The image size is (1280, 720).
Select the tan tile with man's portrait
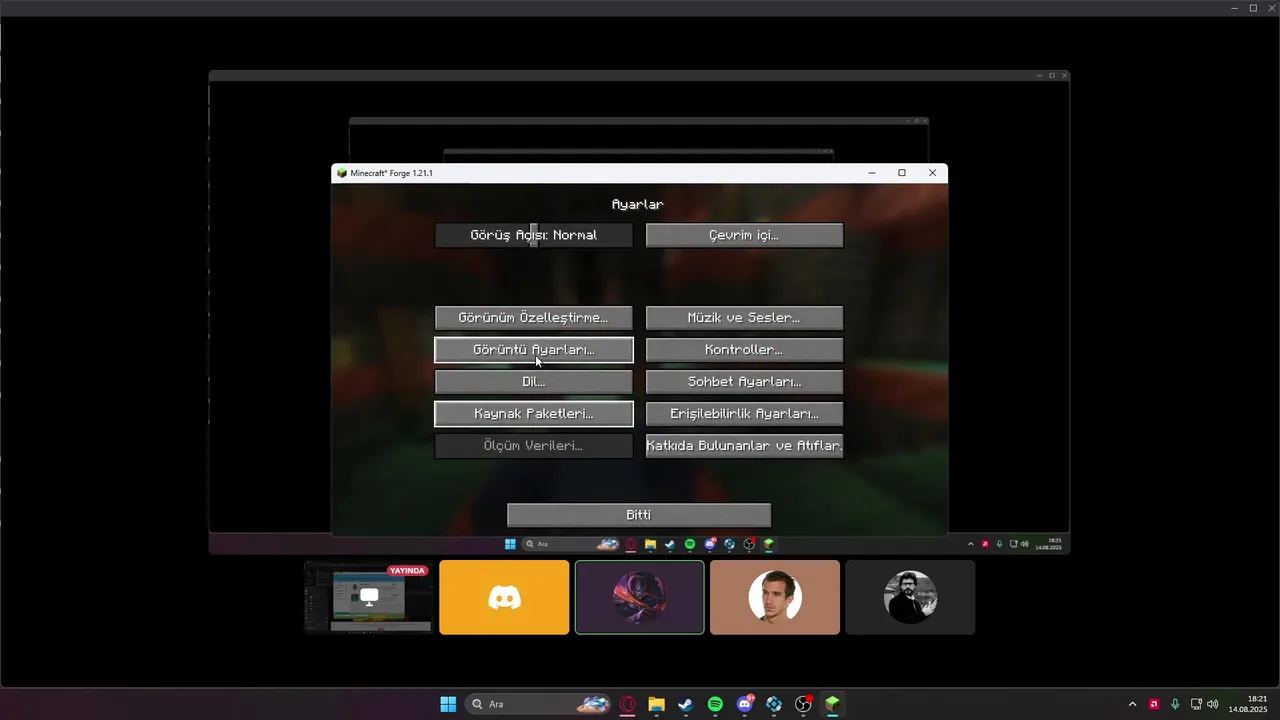click(775, 597)
